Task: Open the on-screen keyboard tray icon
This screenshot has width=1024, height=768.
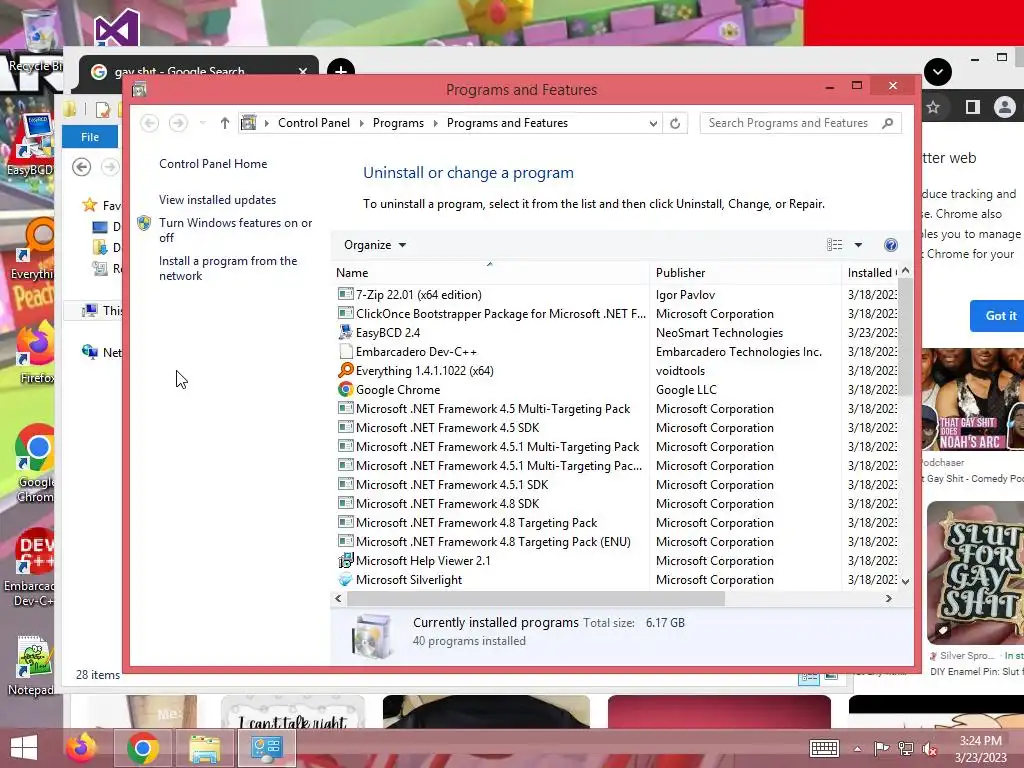Action: (x=824, y=748)
